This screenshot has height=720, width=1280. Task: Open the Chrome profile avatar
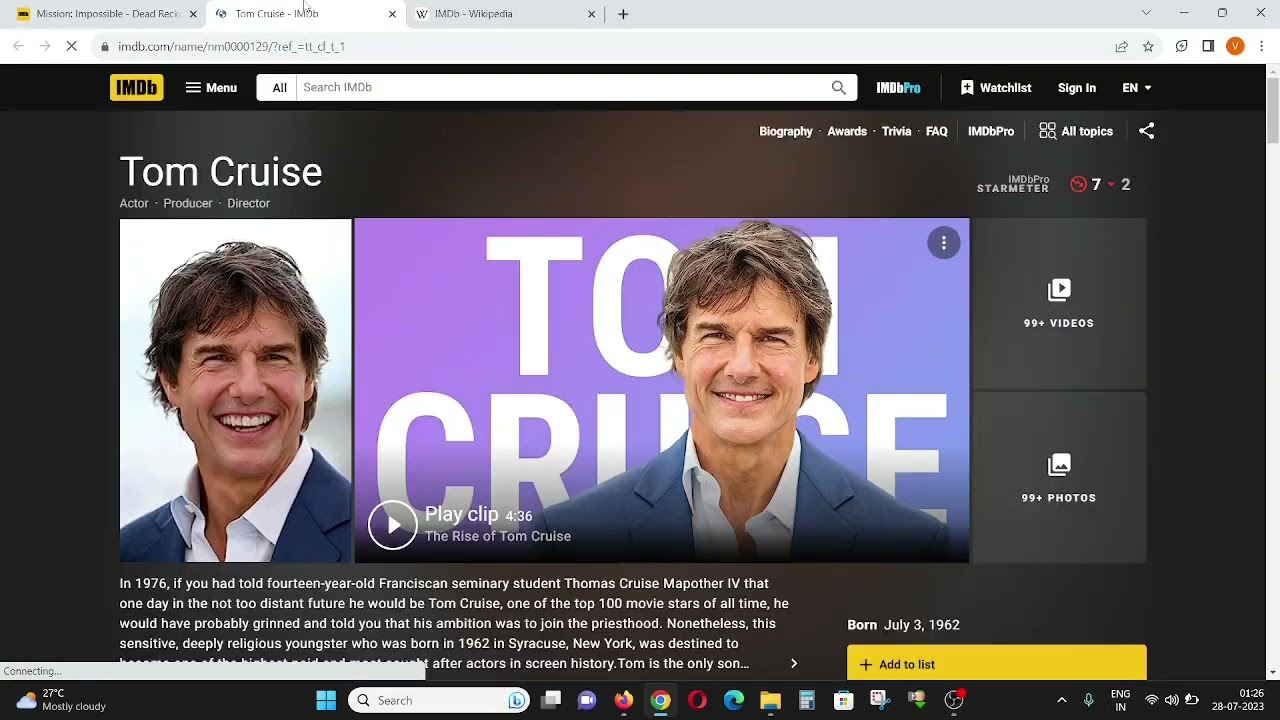[1235, 46]
